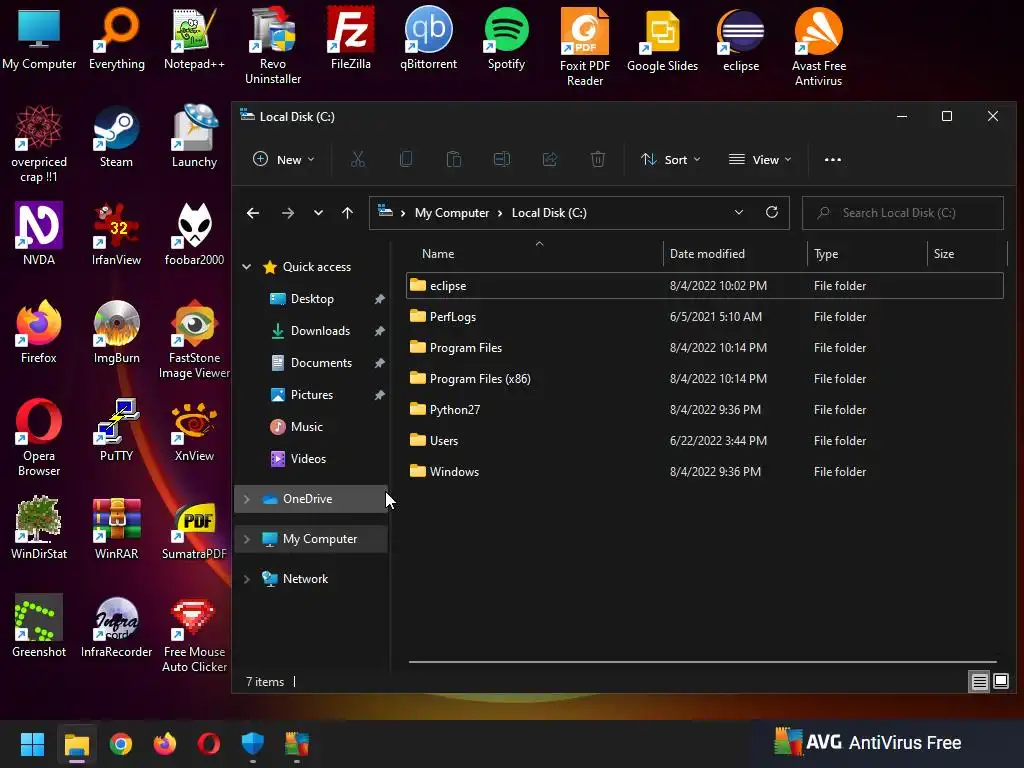Viewport: 1024px width, 768px height.
Task: Open recent locations dropdown arrow
Action: [x=318, y=213]
